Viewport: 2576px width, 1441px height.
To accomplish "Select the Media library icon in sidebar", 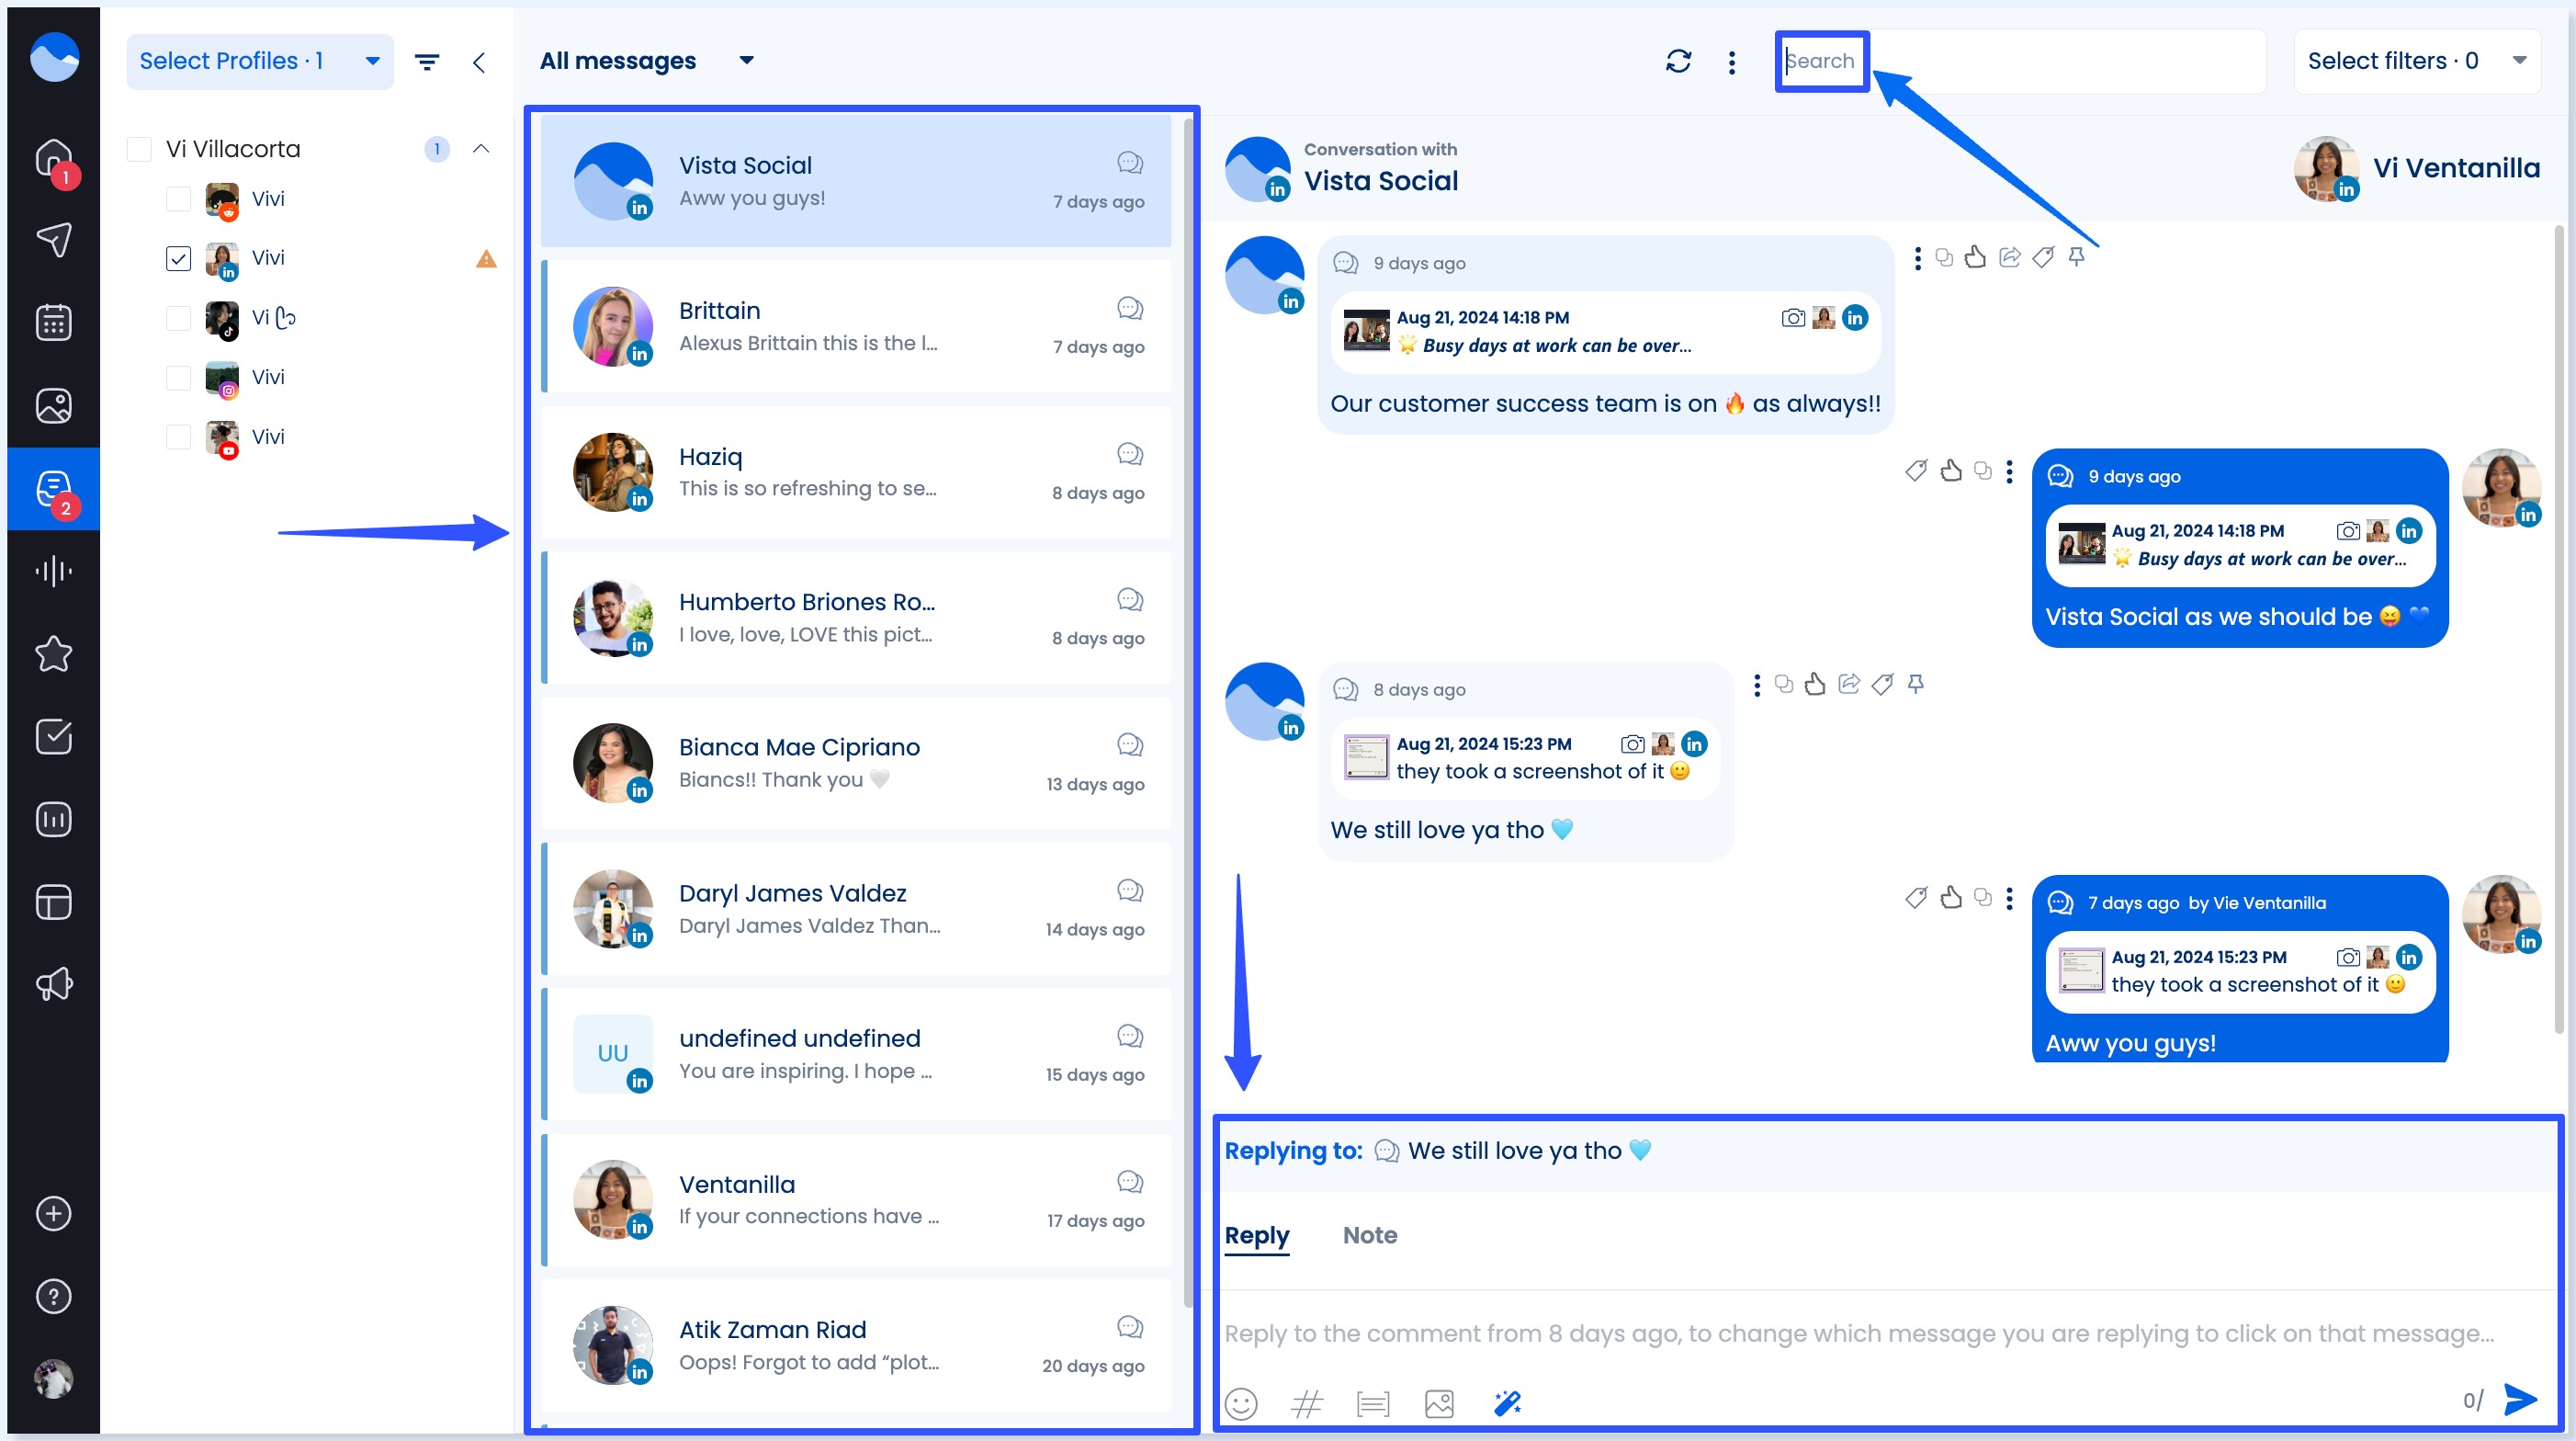I will click(x=53, y=405).
